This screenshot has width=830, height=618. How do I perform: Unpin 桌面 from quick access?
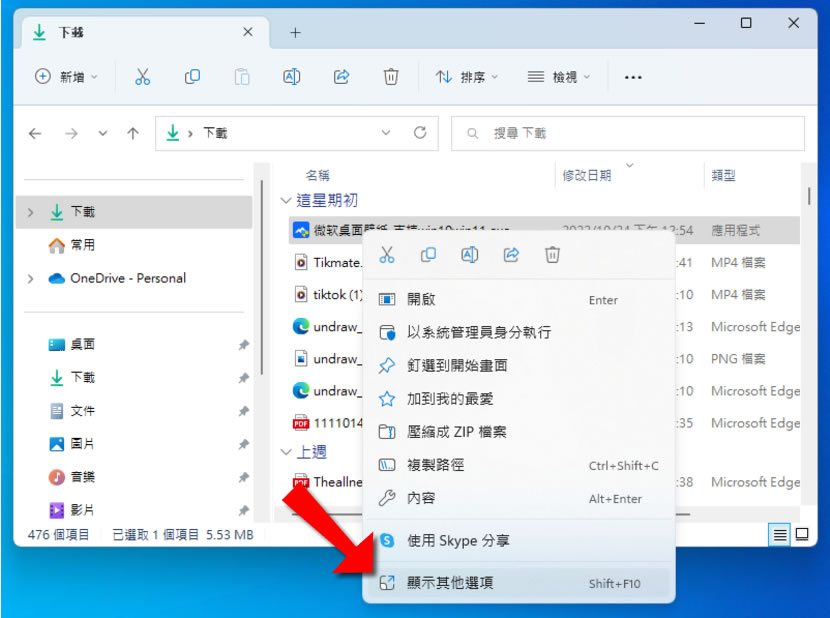tap(243, 345)
